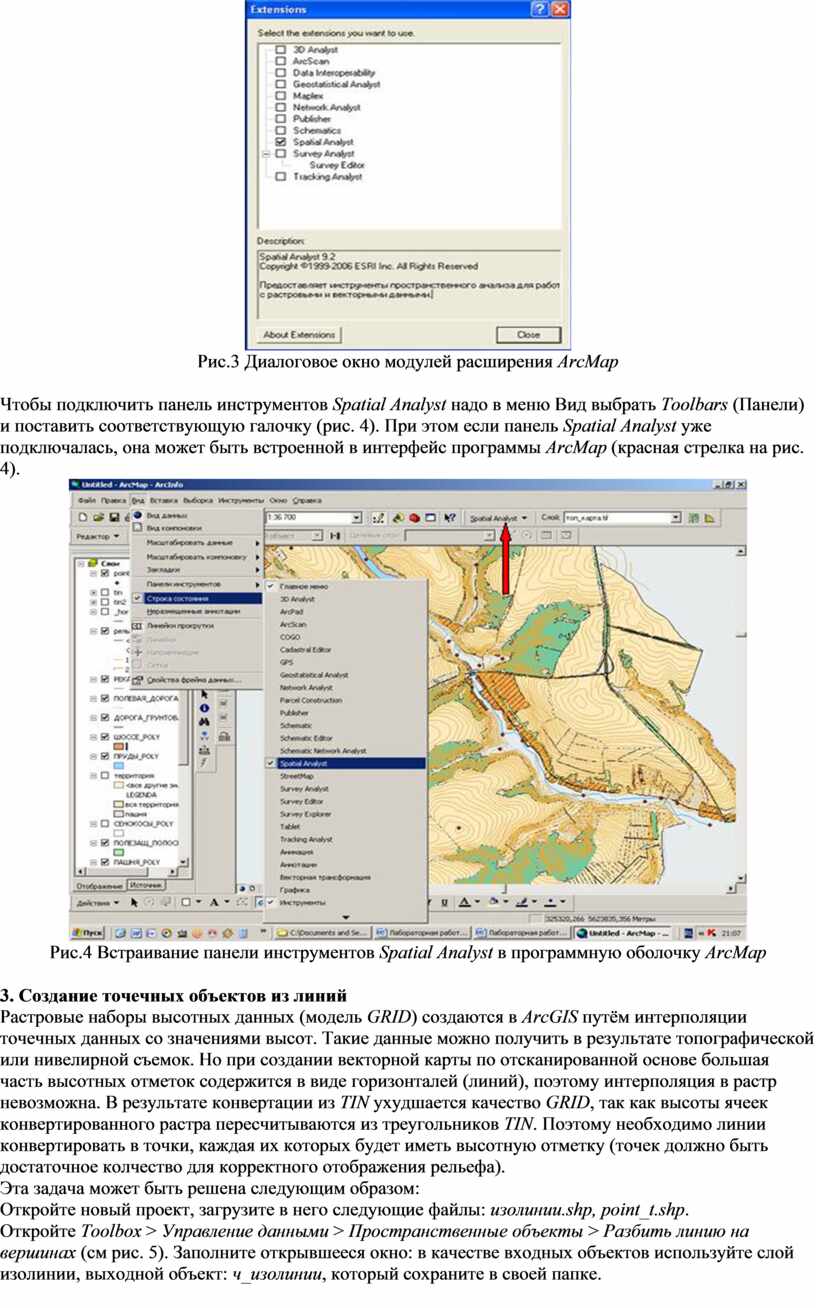Choose Вид данных in the Вид menu
816x1308 pixels.
[x=166, y=514]
